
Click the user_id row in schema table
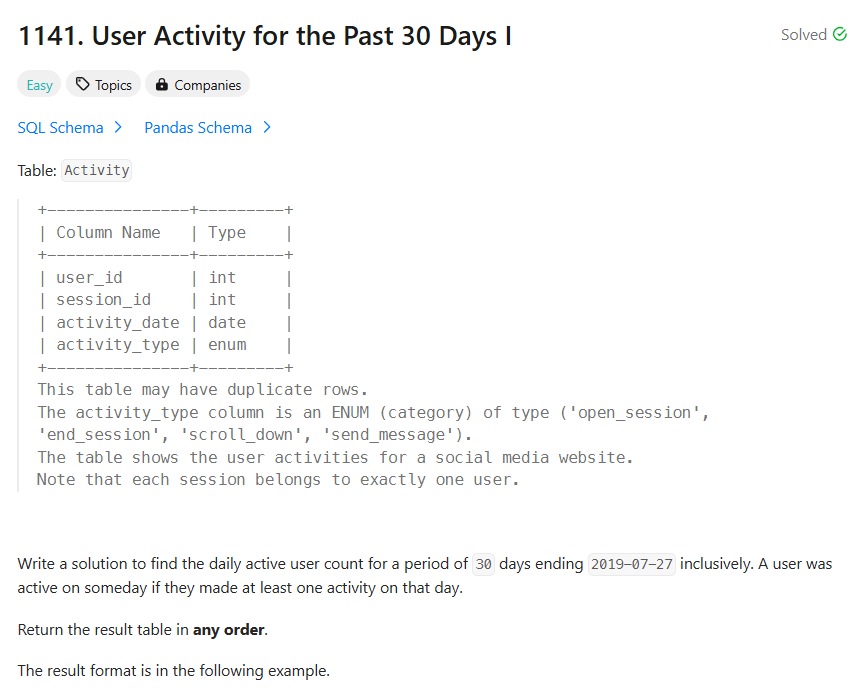pos(165,278)
